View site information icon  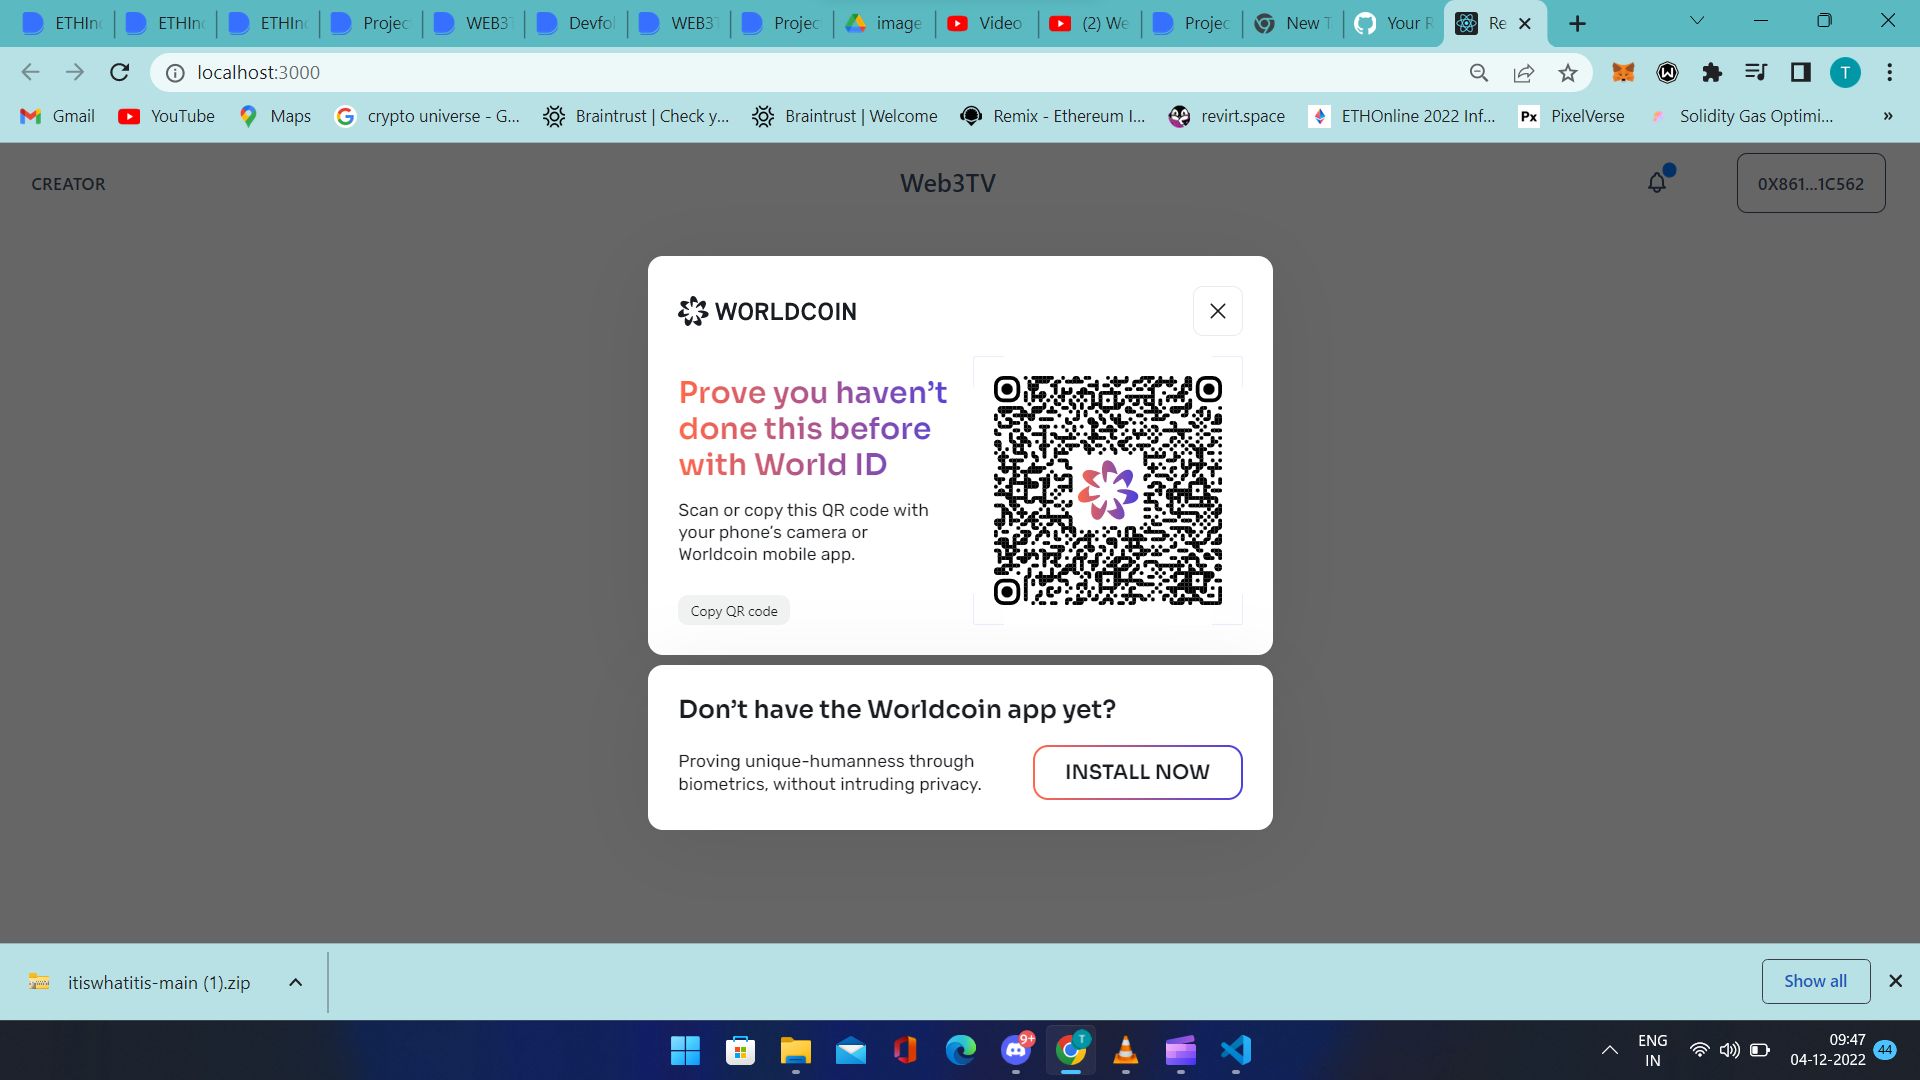(175, 73)
